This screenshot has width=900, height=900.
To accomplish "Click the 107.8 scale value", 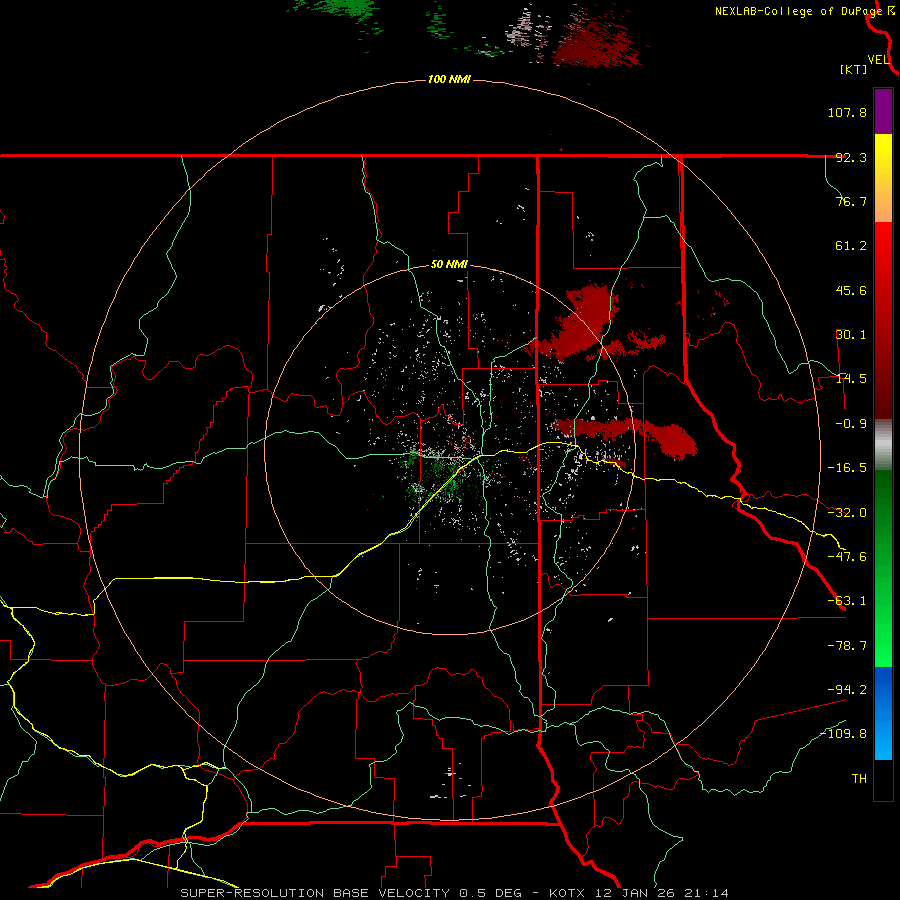I will pyautogui.click(x=847, y=112).
